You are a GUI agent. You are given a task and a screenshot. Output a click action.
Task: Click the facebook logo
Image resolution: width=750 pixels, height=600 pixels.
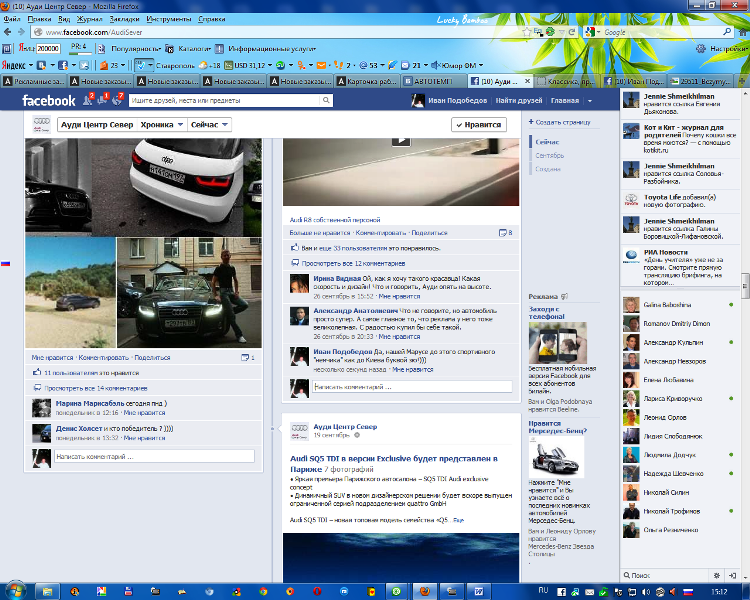(49, 100)
